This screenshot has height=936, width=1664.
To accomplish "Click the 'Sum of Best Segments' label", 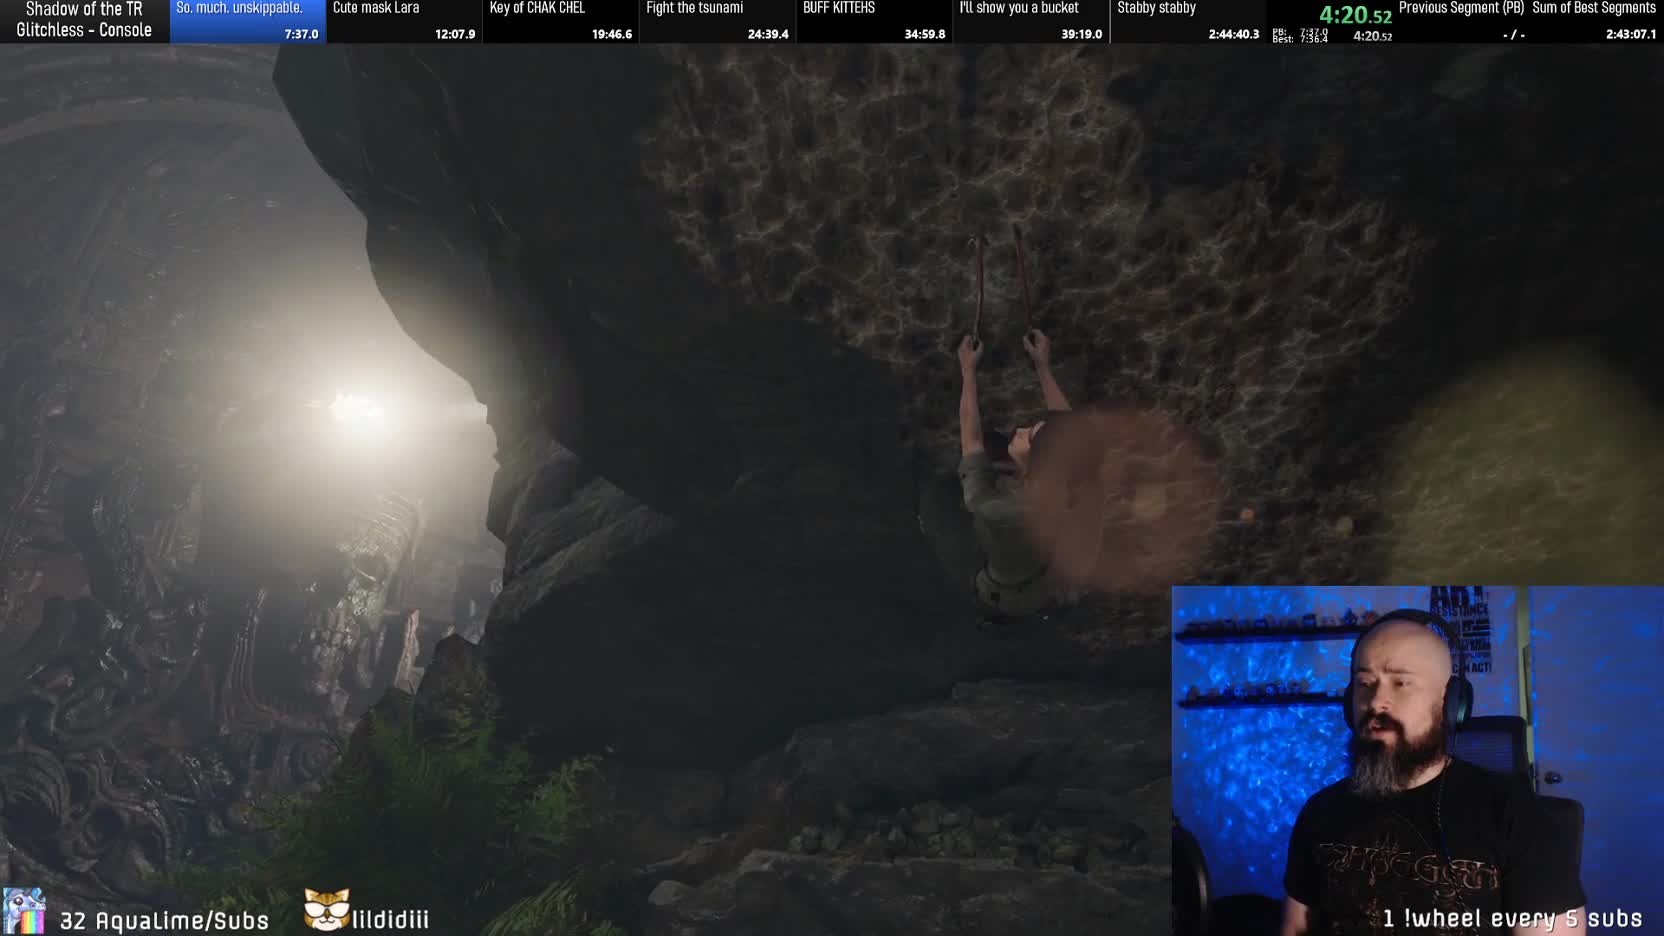I will pyautogui.click(x=1594, y=8).
